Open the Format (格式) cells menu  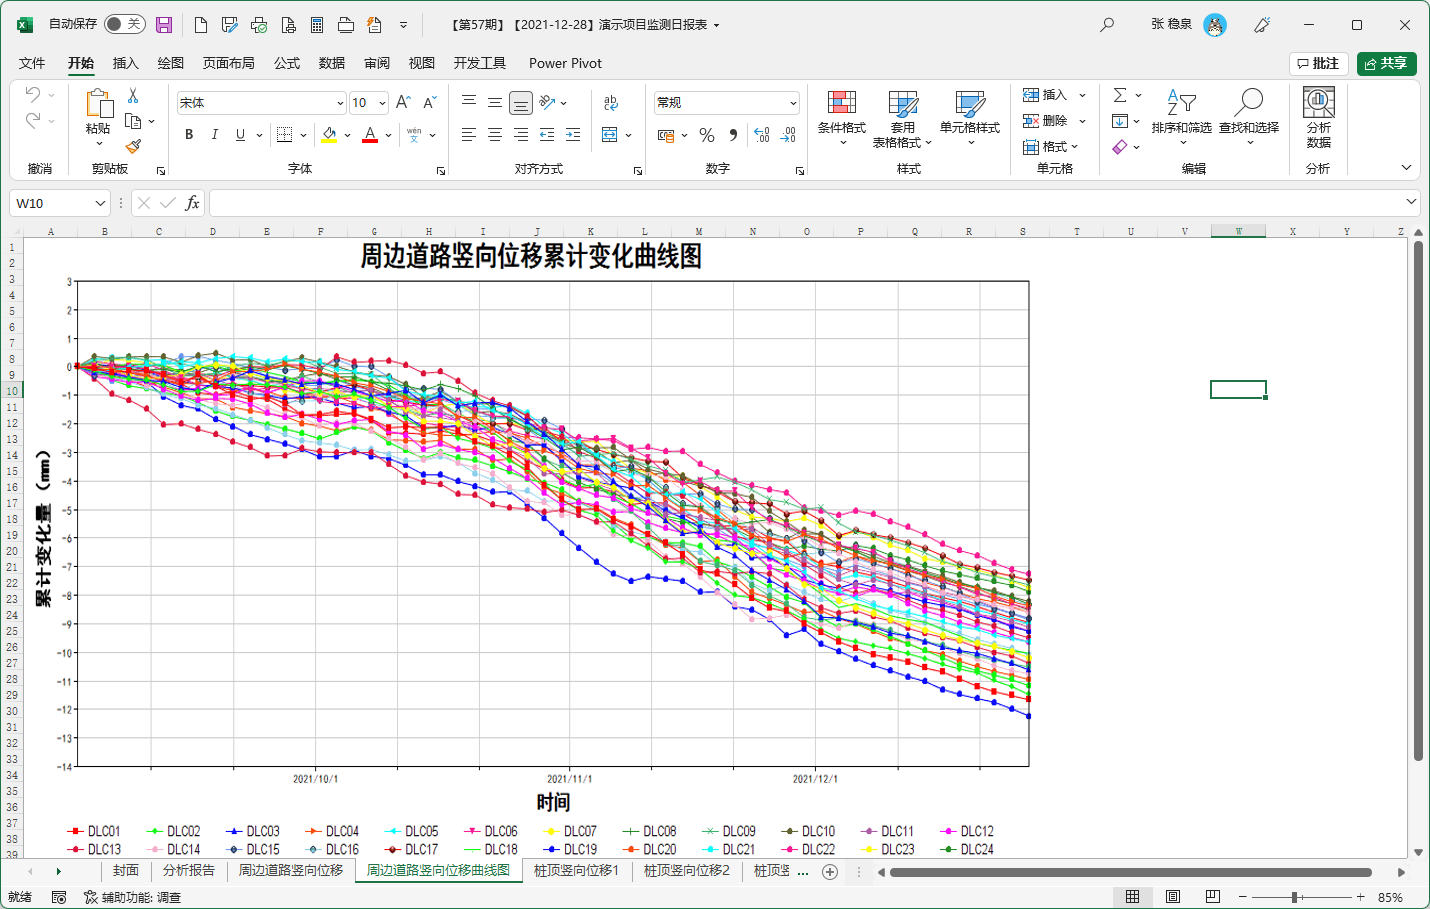[x=1050, y=147]
